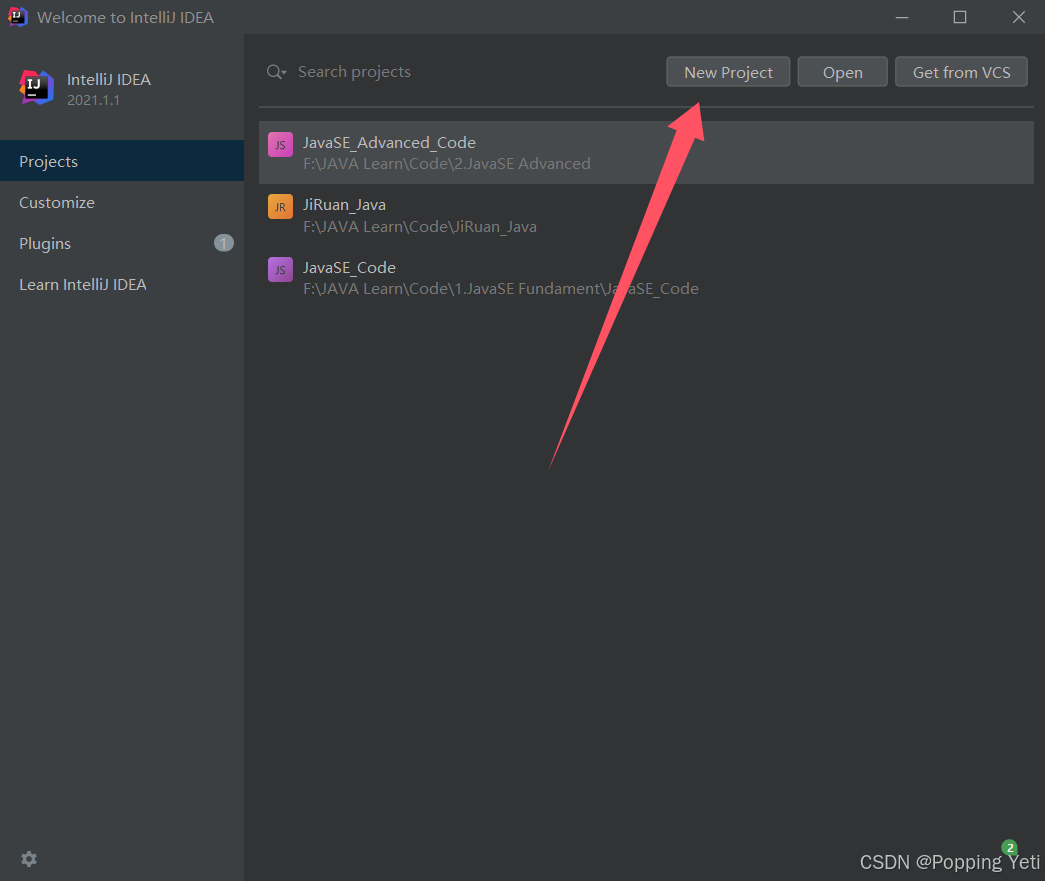Image resolution: width=1045 pixels, height=881 pixels.
Task: Click the New Project button
Action: point(728,72)
